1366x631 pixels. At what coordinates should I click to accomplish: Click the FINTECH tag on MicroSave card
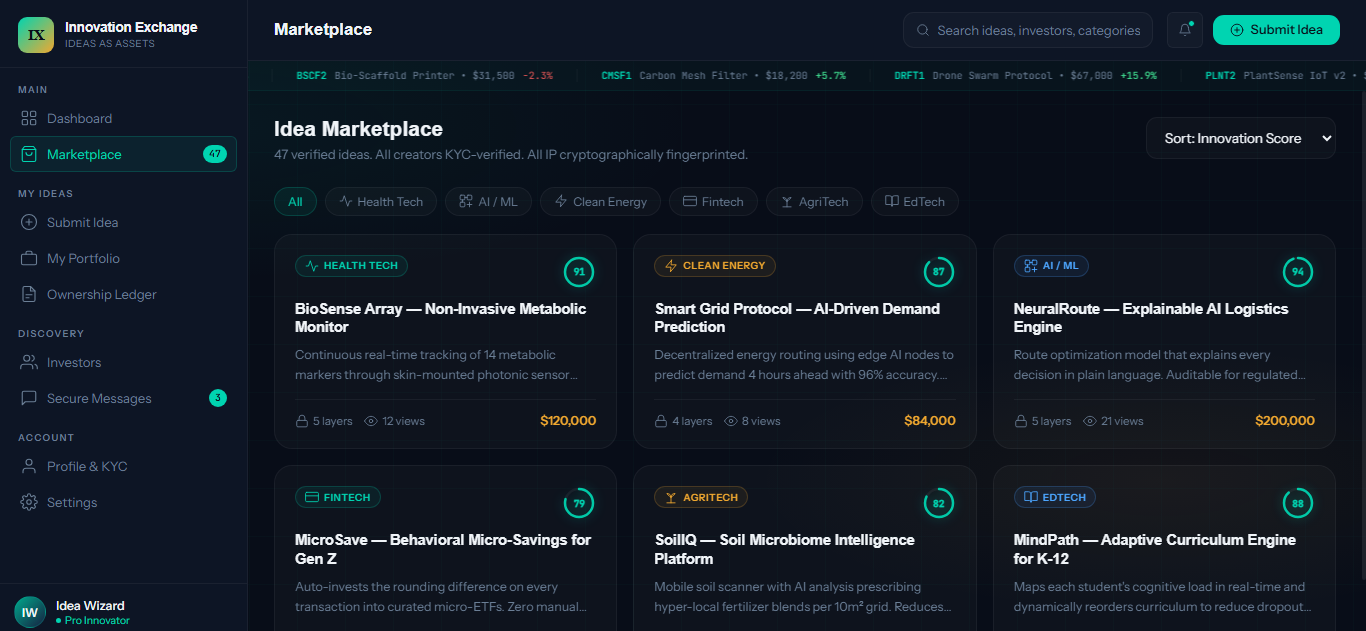click(x=338, y=497)
